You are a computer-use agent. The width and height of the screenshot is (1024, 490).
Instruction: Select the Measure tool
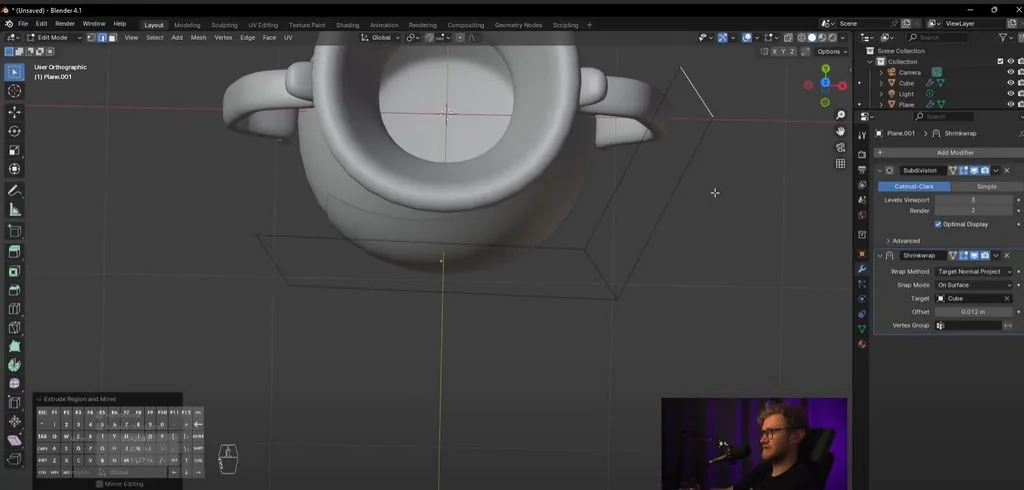14,210
